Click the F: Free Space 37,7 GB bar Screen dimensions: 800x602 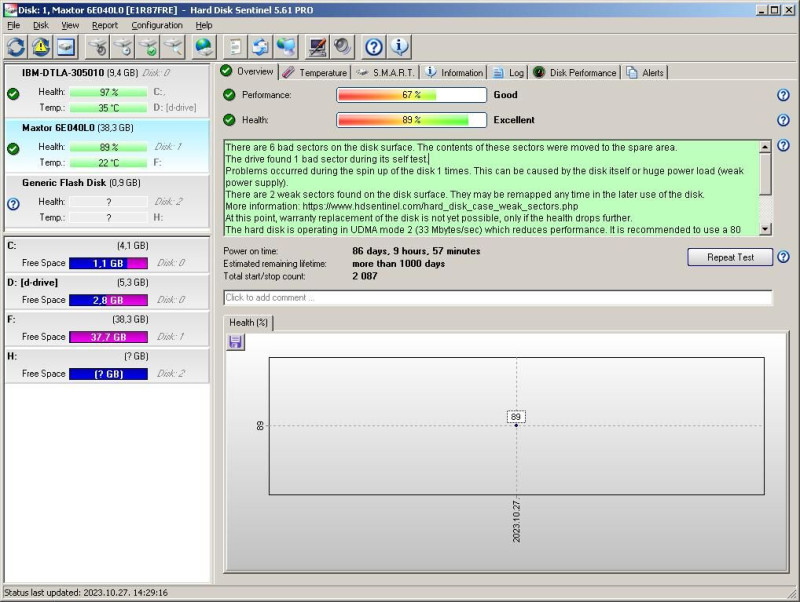click(108, 337)
